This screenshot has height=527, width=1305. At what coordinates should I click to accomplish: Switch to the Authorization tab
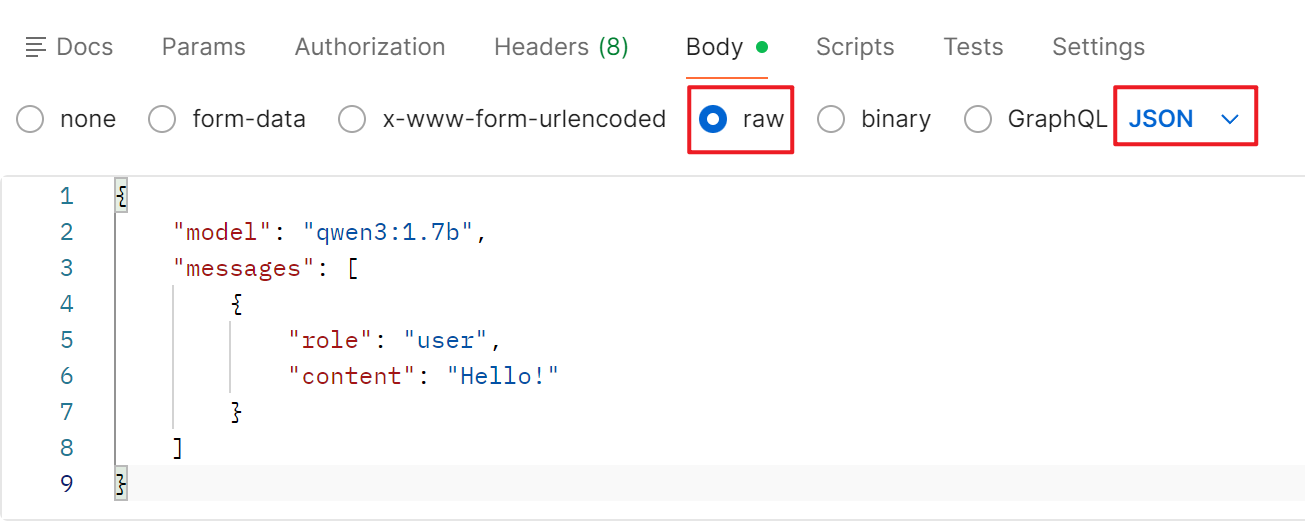click(369, 47)
